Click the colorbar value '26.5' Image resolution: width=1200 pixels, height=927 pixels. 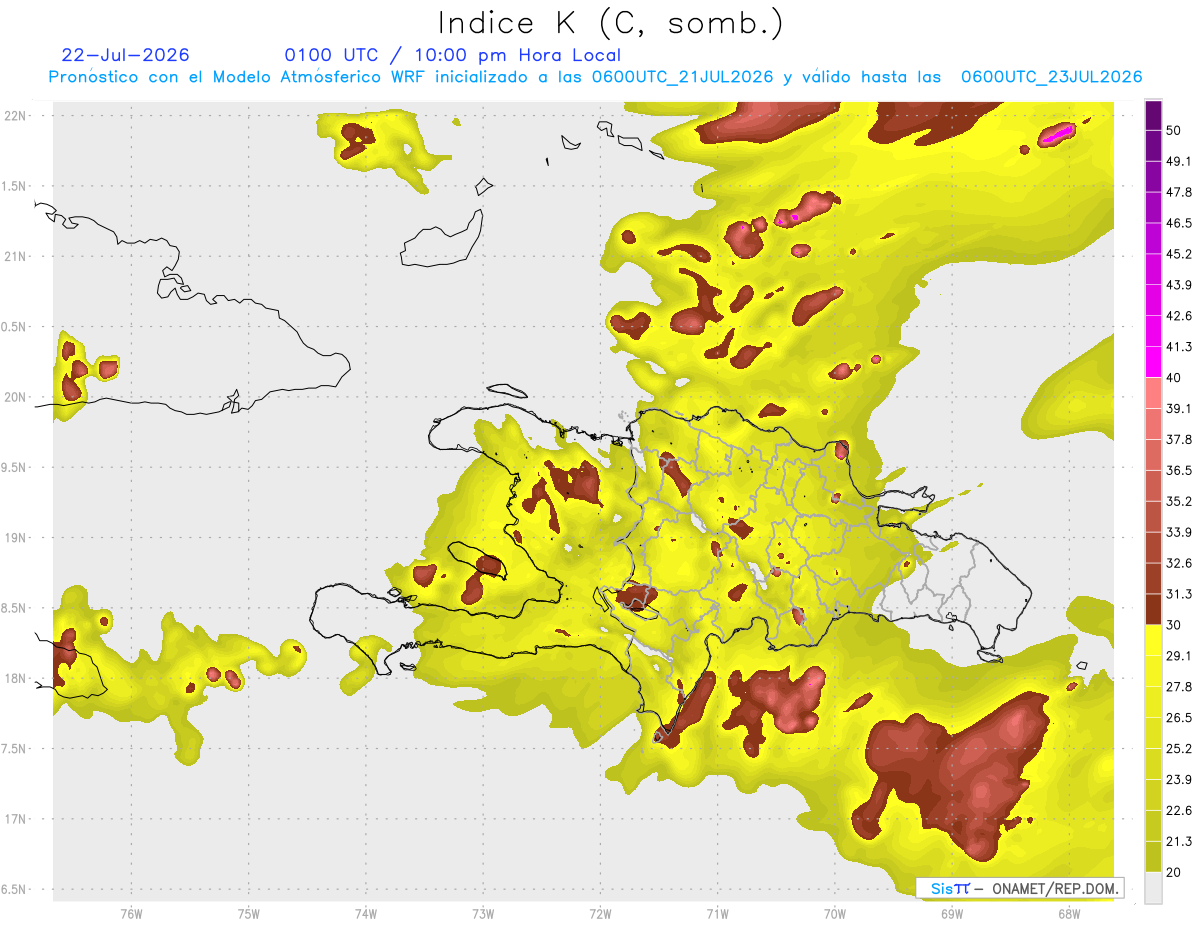coord(1179,718)
